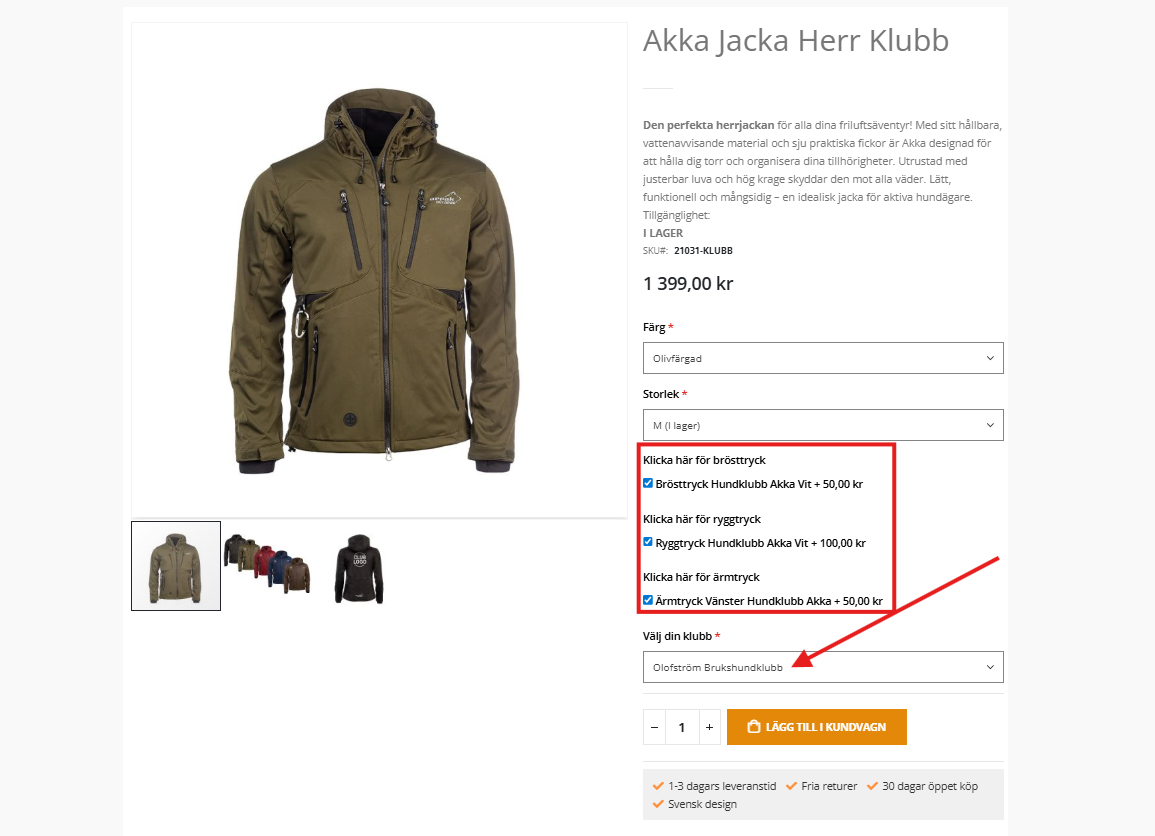Screen dimensions: 1155x836
Task: Click Lägg till i kundvagn button
Action: pyautogui.click(x=816, y=727)
